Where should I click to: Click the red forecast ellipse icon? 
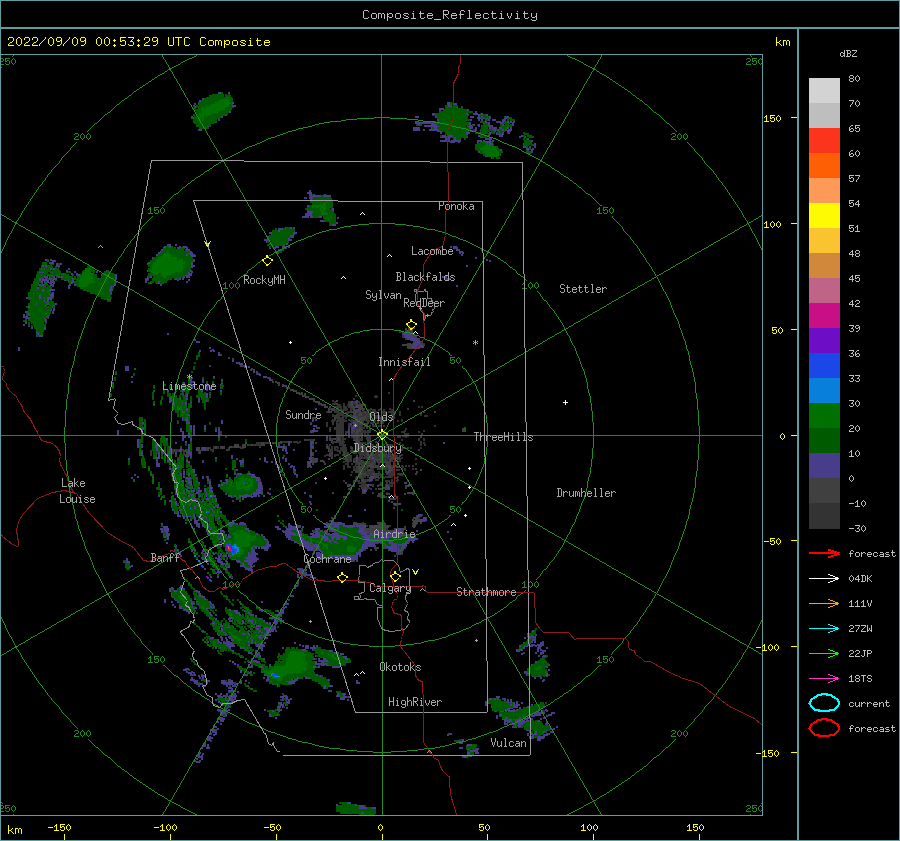tap(824, 728)
